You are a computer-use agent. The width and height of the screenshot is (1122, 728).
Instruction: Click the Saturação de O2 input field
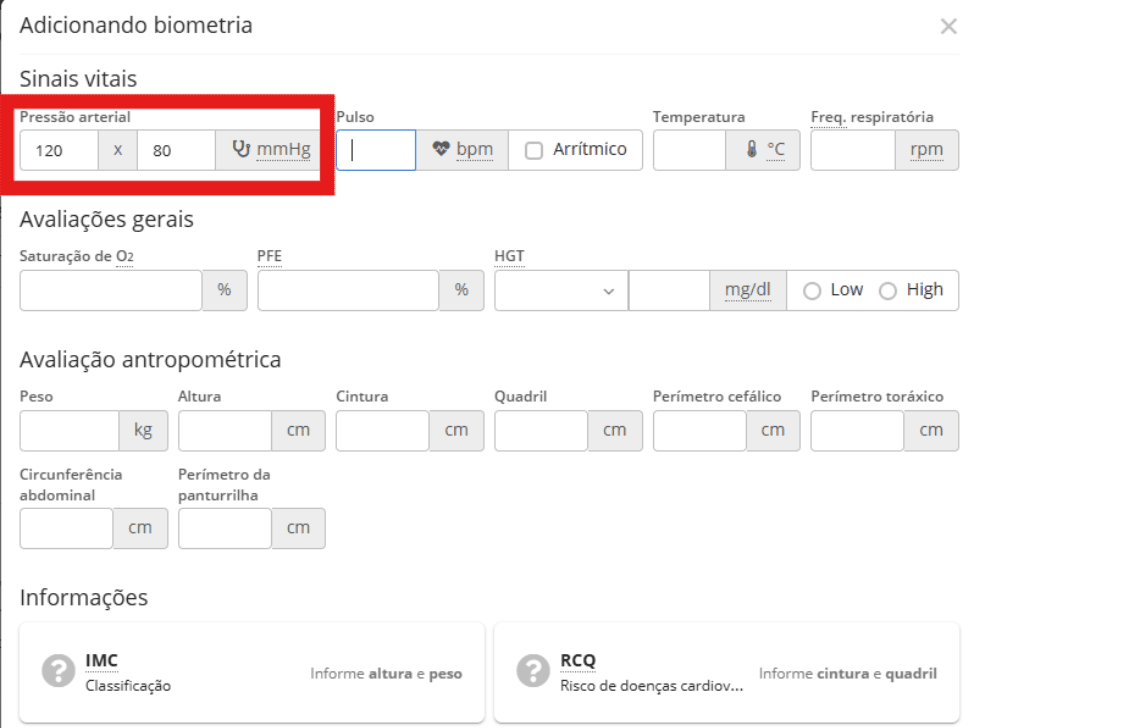point(110,290)
